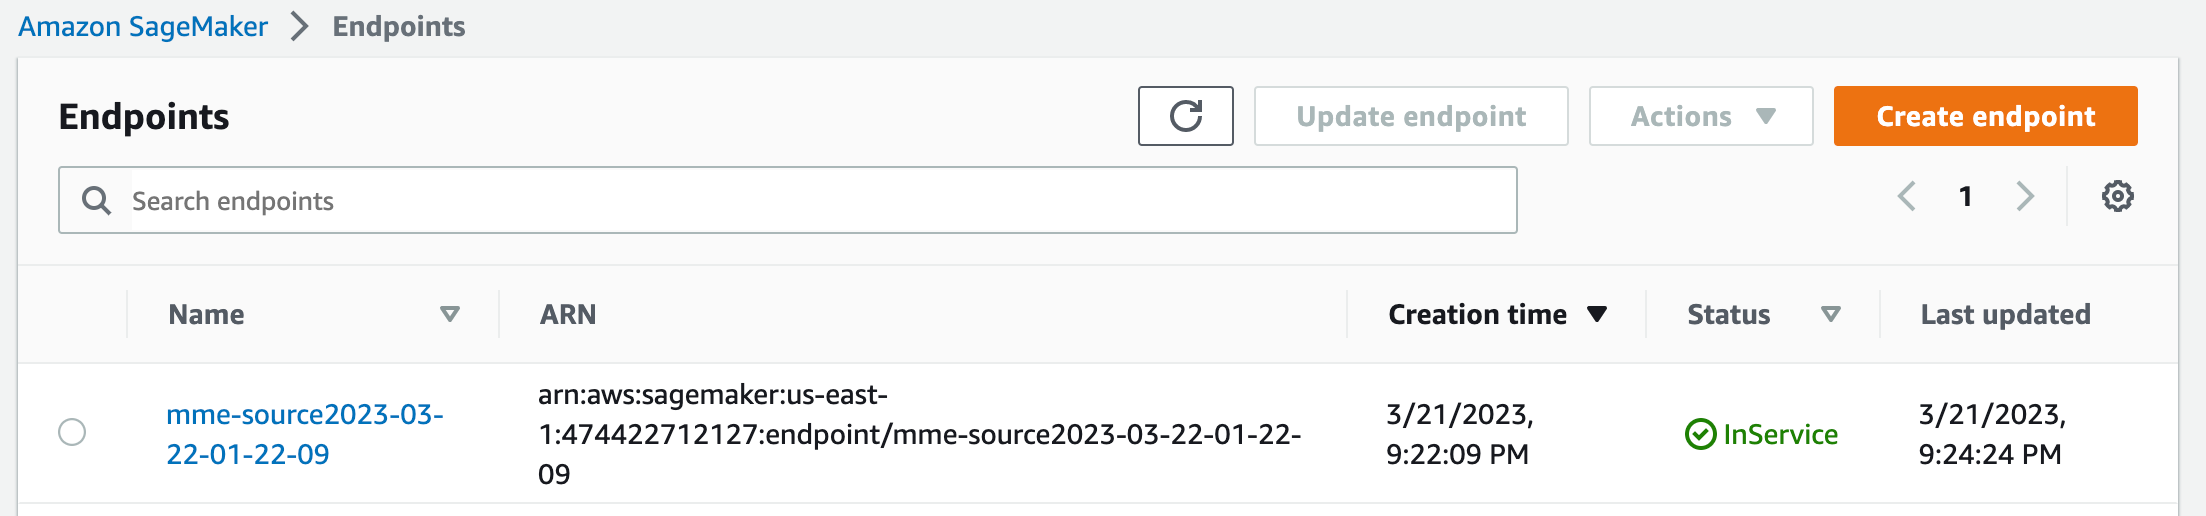Click the breadcrumb separator chevron
The width and height of the screenshot is (2206, 516).
tap(299, 26)
